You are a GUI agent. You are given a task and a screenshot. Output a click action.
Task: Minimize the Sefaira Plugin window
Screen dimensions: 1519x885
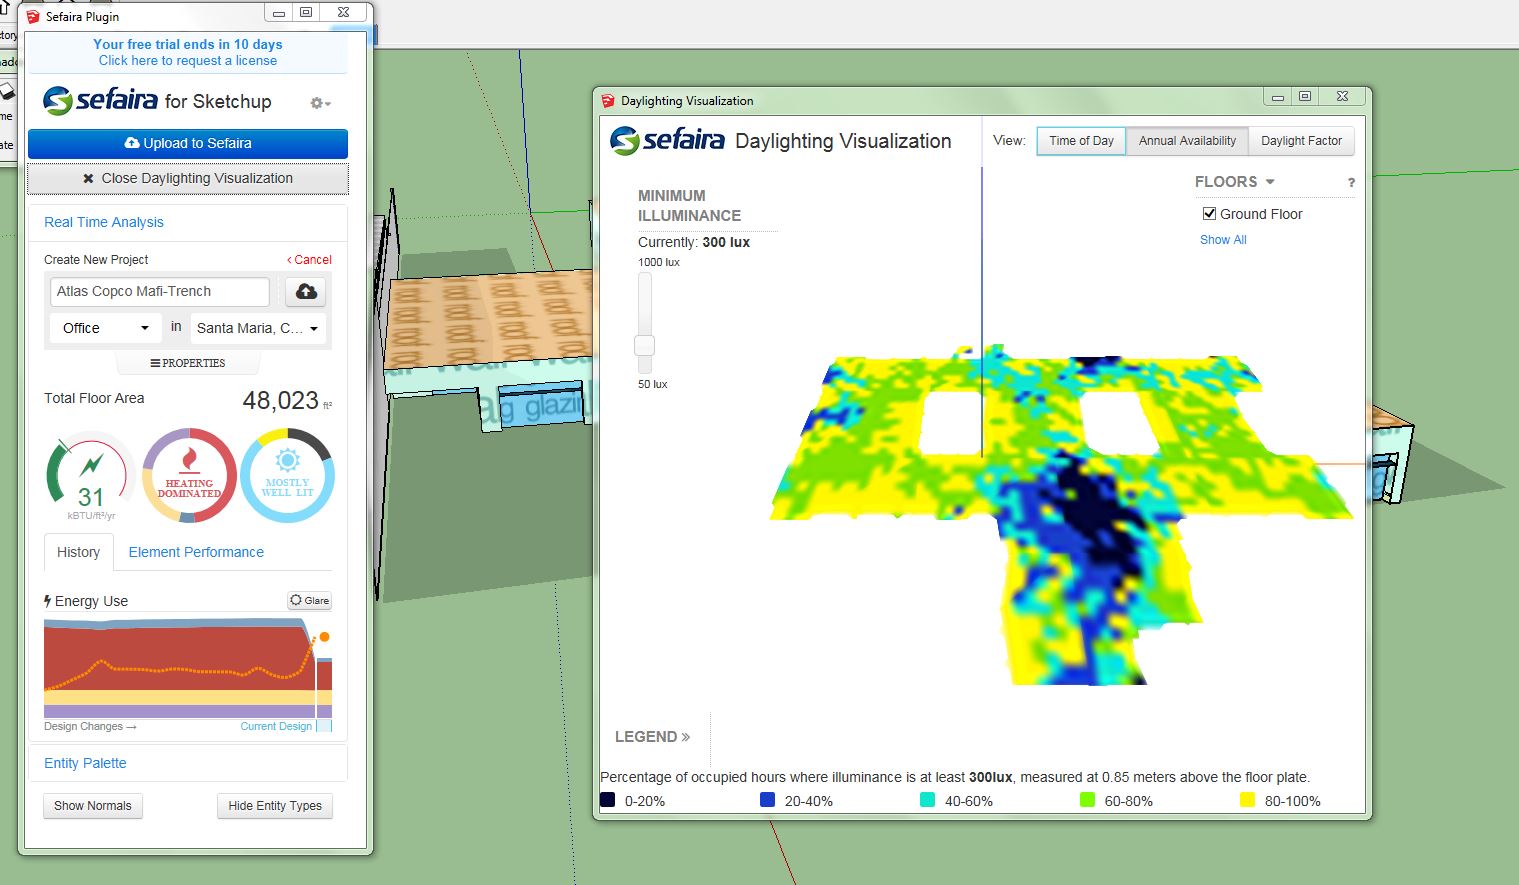[x=278, y=12]
